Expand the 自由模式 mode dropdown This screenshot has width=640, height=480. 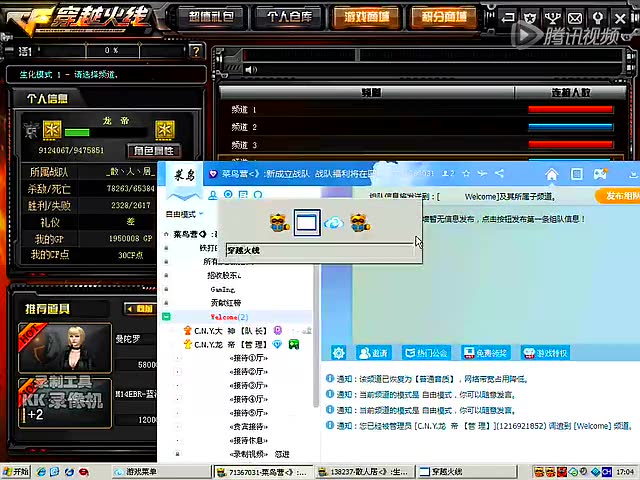(x=184, y=214)
